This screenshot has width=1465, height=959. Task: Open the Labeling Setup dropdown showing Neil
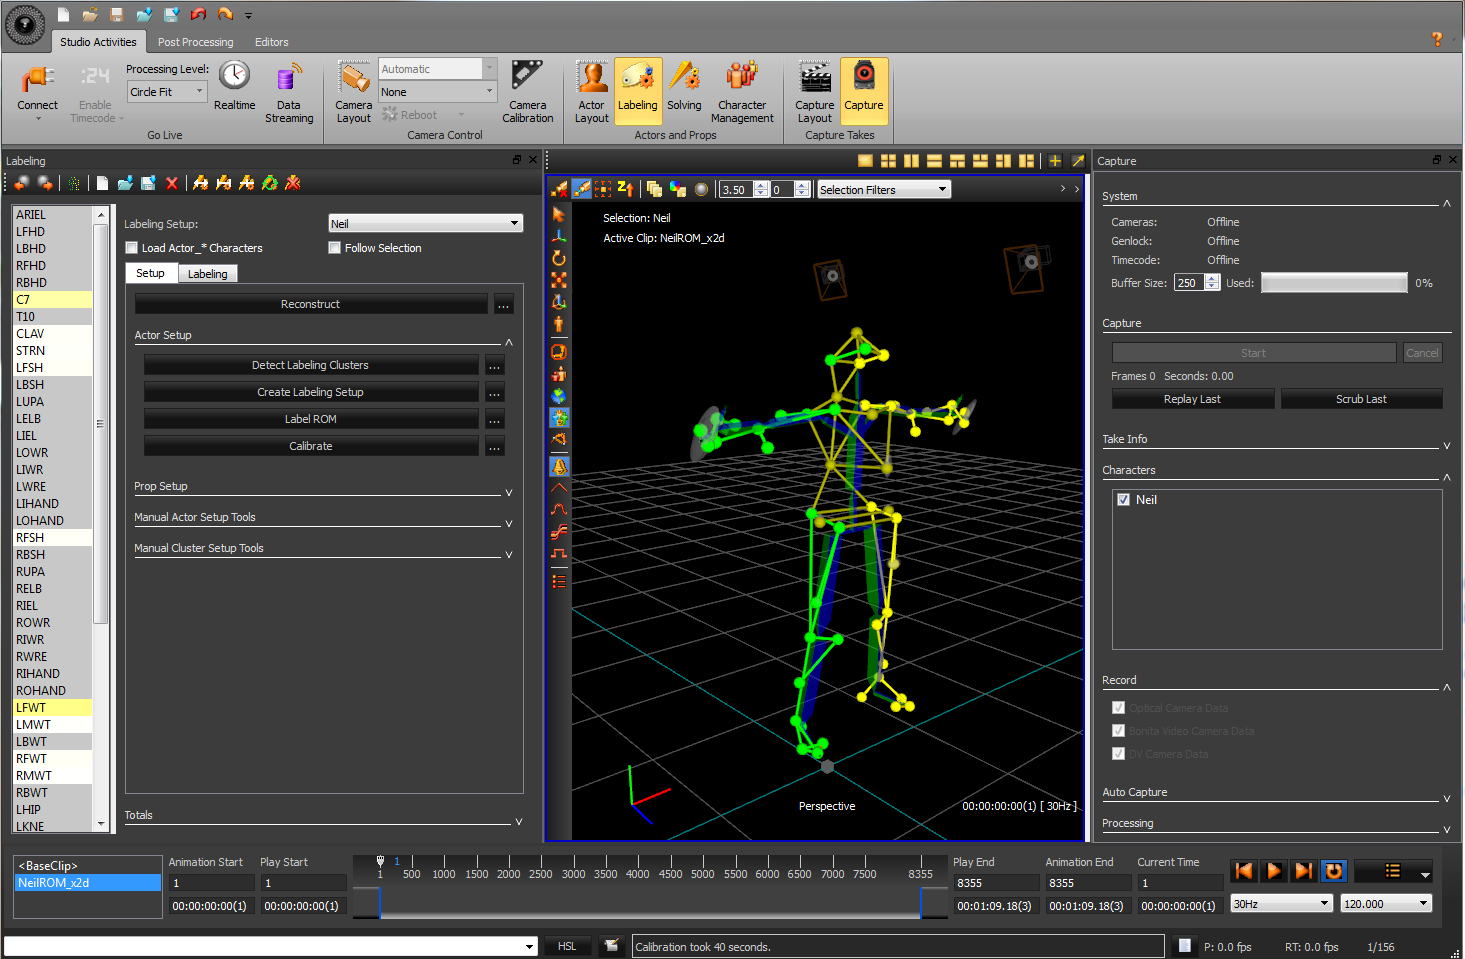(x=426, y=224)
